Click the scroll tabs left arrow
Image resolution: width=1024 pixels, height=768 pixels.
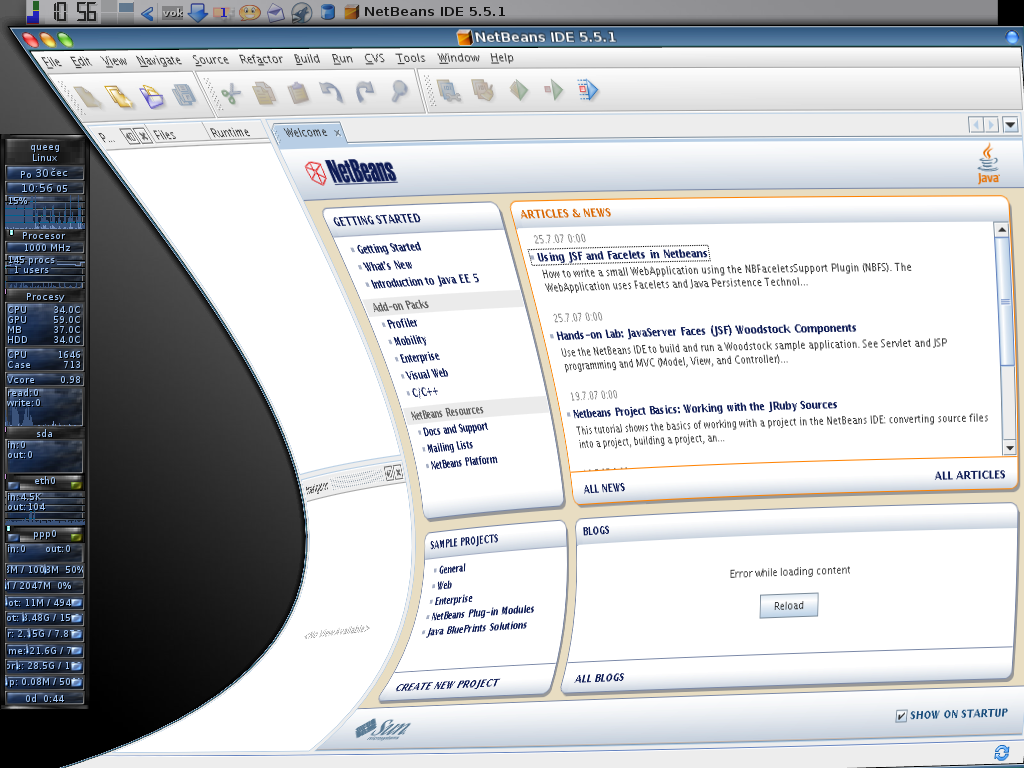click(x=976, y=124)
